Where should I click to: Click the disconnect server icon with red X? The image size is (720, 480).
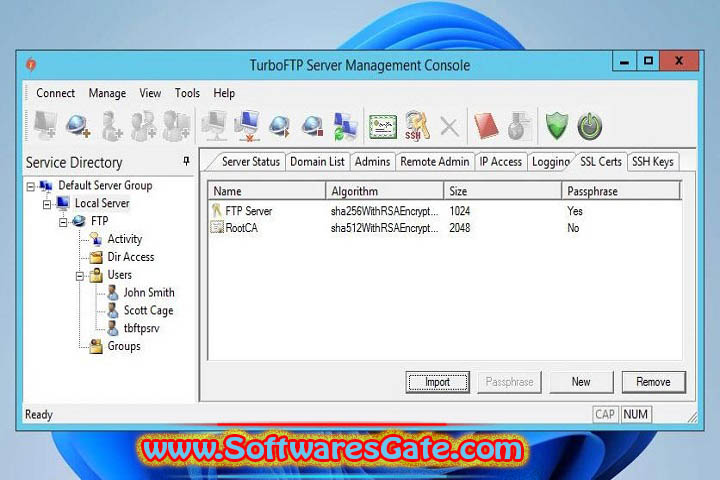[x=247, y=125]
